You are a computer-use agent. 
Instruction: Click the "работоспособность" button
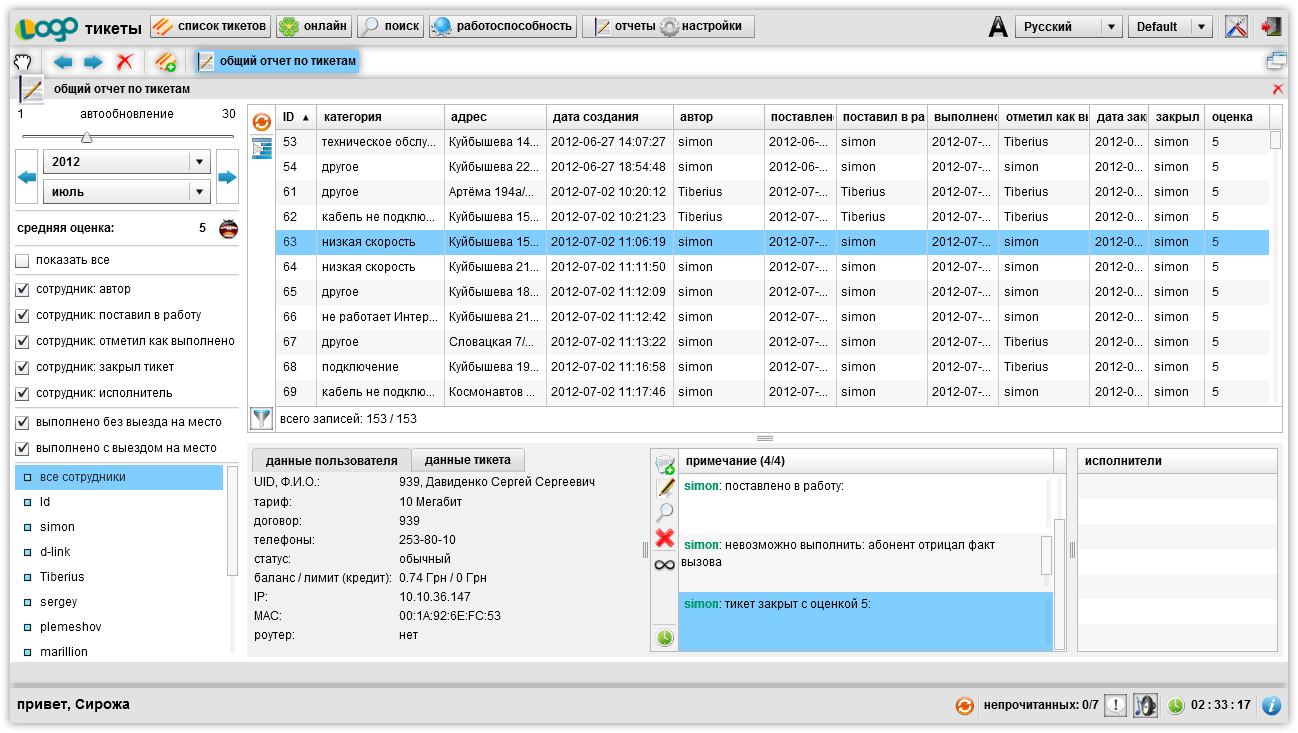coord(503,26)
